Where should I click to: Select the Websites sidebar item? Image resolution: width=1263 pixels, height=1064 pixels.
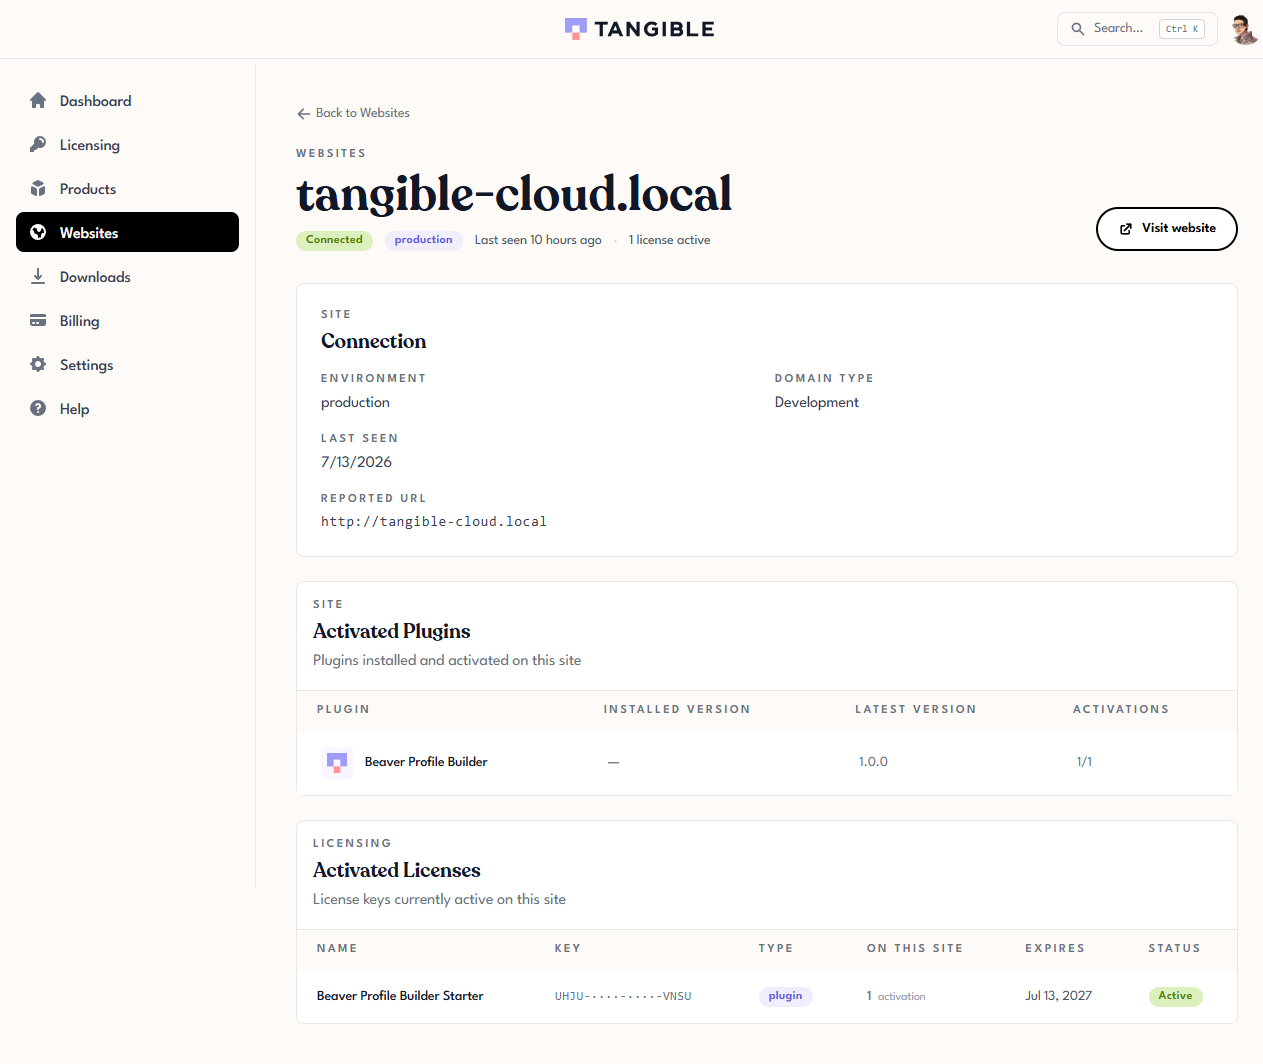[x=127, y=232]
